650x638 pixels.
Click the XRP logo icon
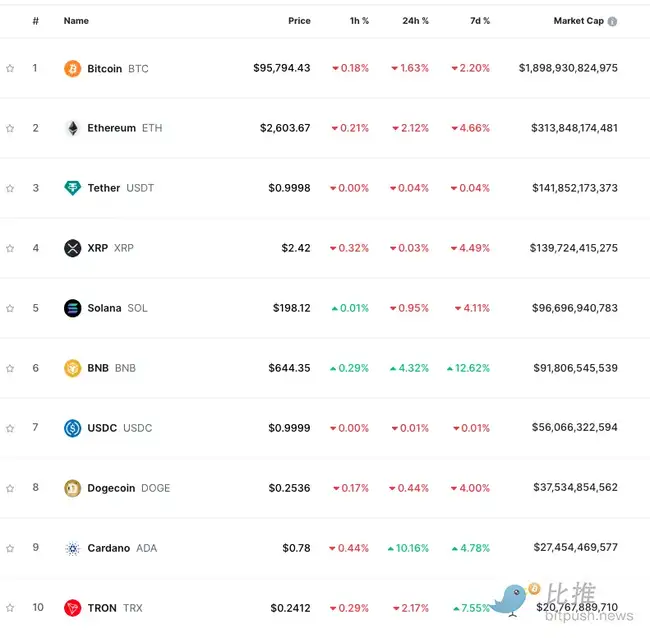pyautogui.click(x=72, y=248)
